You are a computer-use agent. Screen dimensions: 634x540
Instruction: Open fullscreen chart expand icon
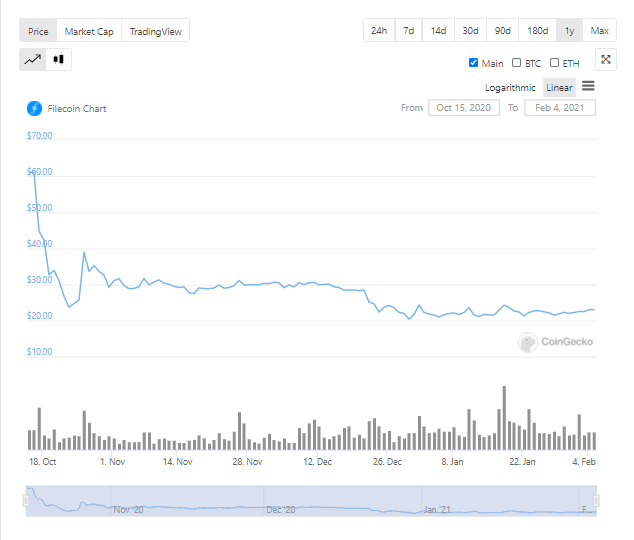(x=606, y=59)
